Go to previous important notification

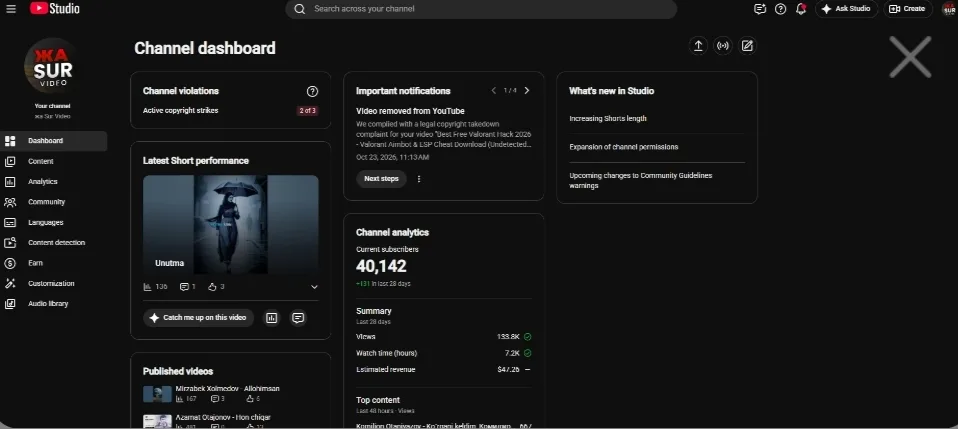494,90
